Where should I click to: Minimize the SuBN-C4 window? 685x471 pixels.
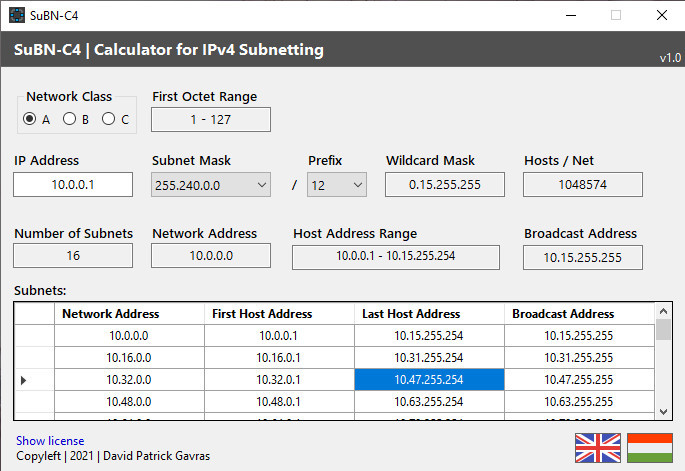(571, 15)
